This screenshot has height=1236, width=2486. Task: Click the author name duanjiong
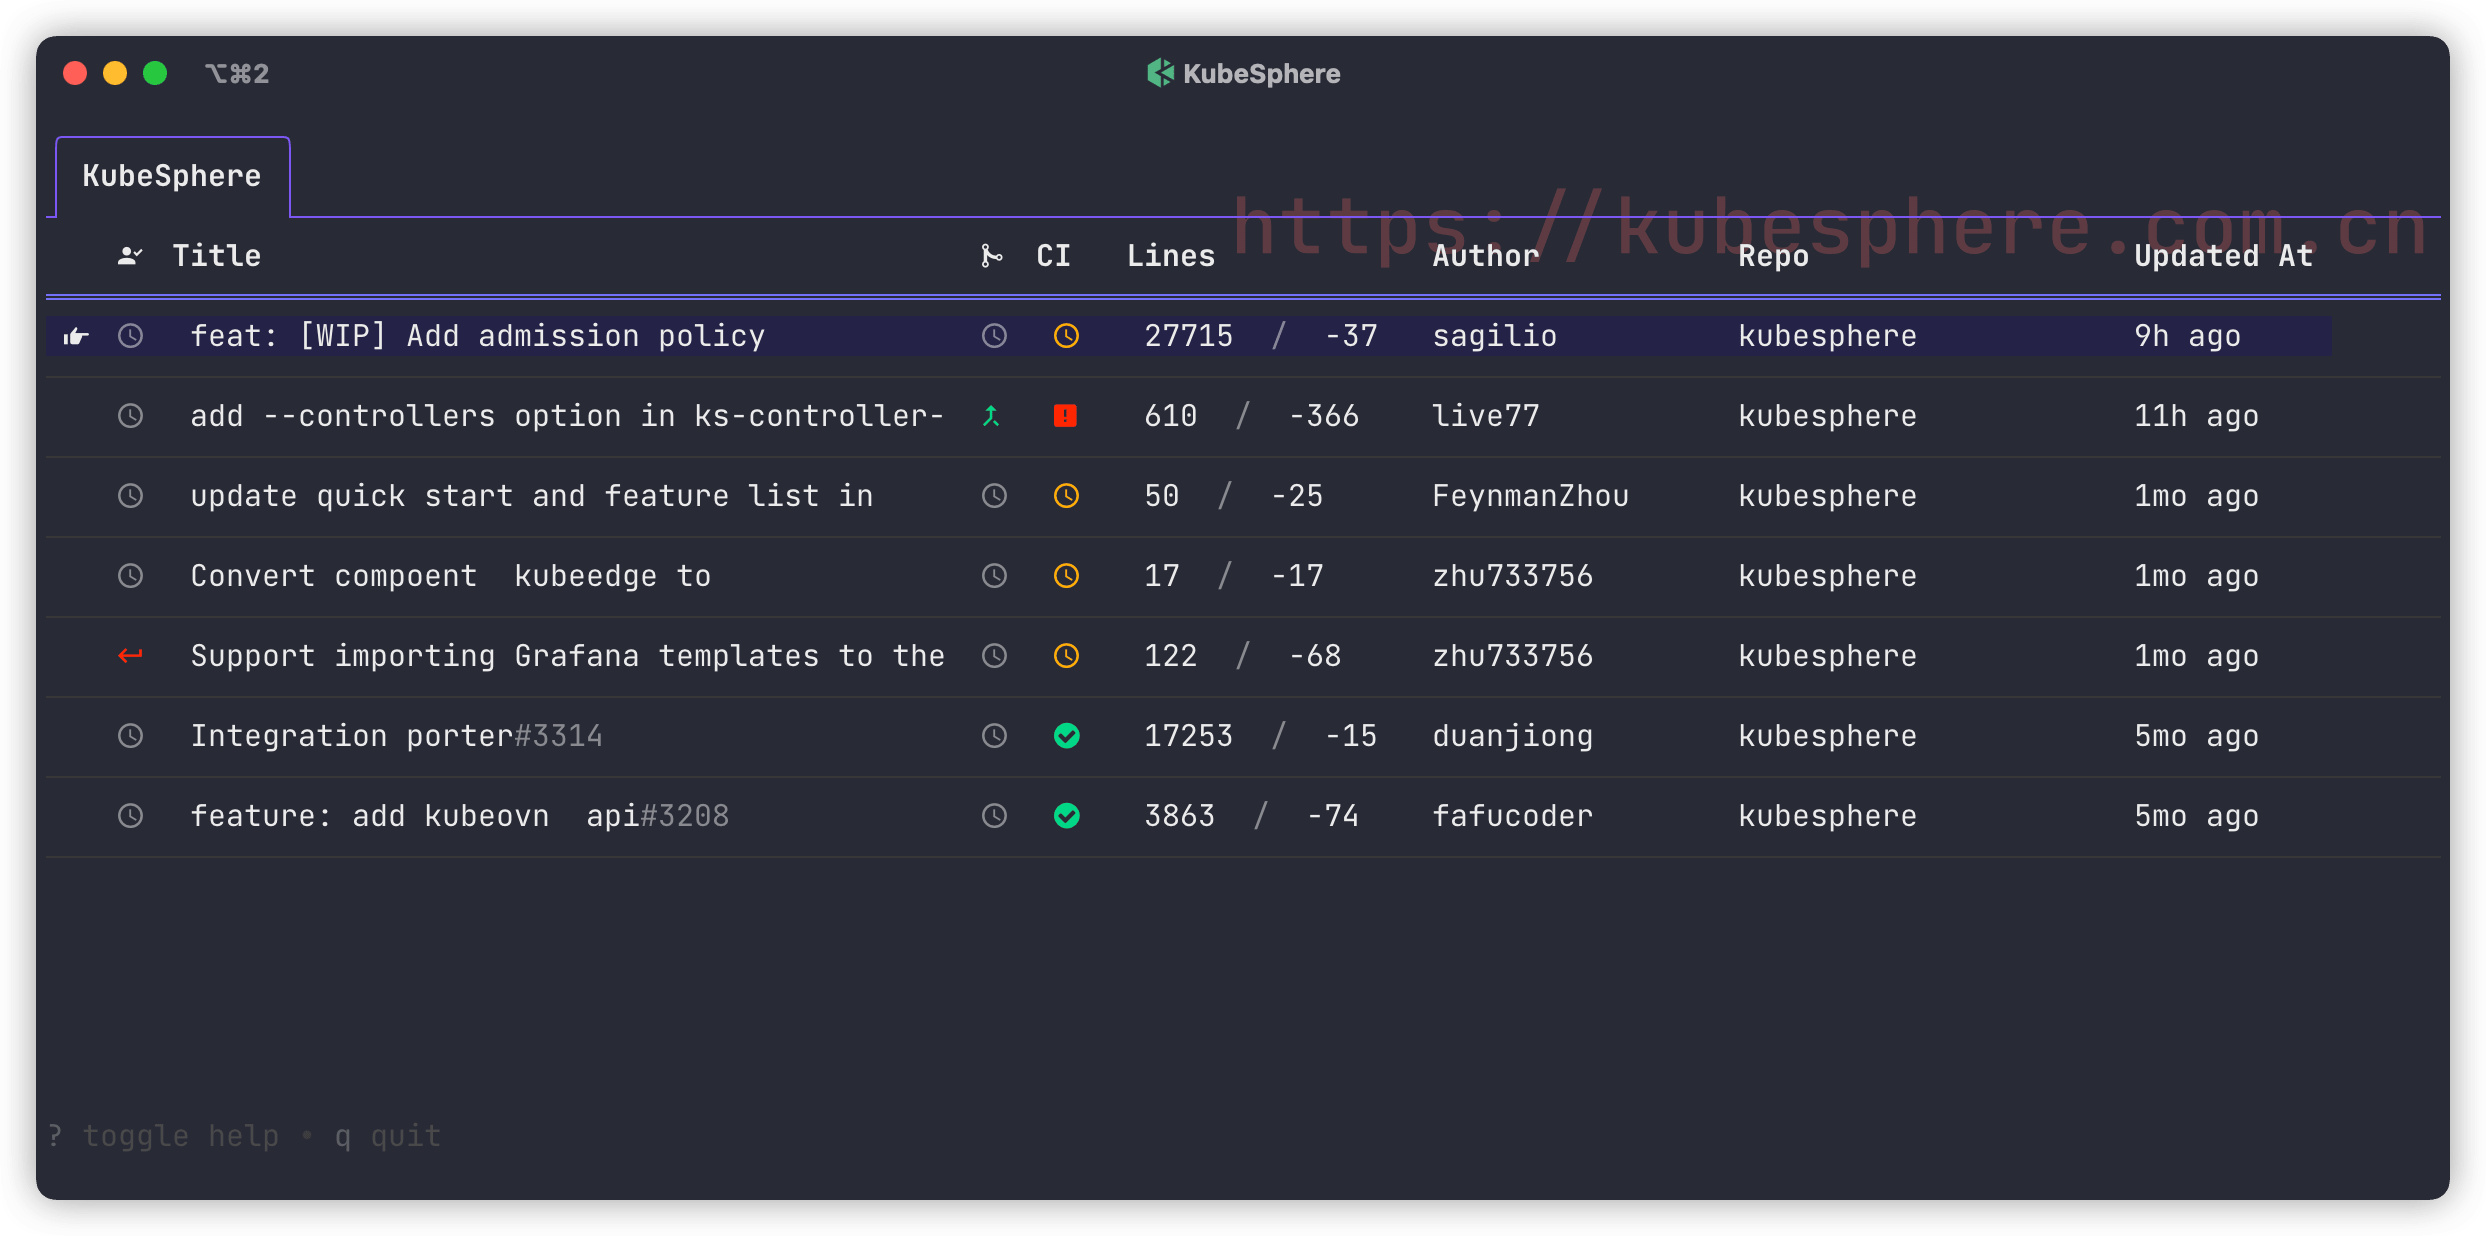pyautogui.click(x=1512, y=736)
